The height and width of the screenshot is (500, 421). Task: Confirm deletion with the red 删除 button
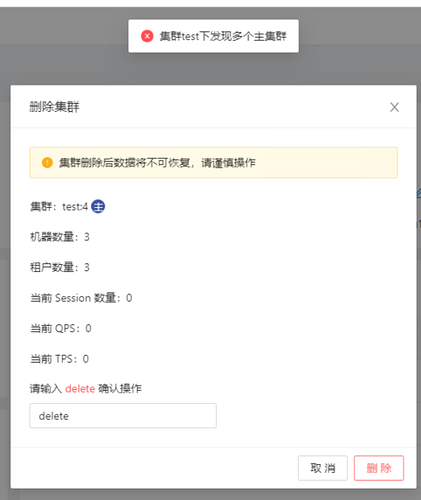click(379, 468)
